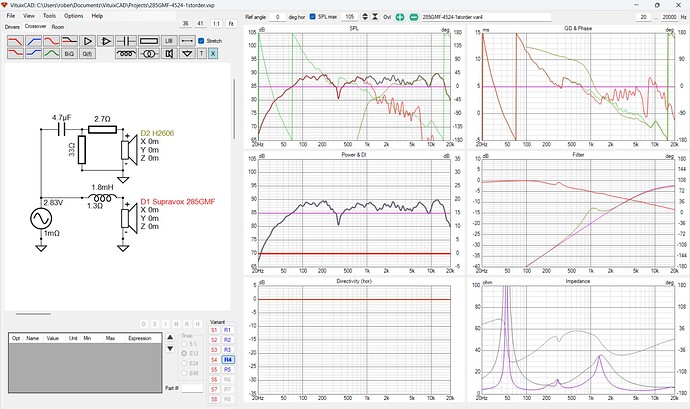The width and height of the screenshot is (690, 409).
Task: Save to variant slot S5
Action: pos(214,370)
